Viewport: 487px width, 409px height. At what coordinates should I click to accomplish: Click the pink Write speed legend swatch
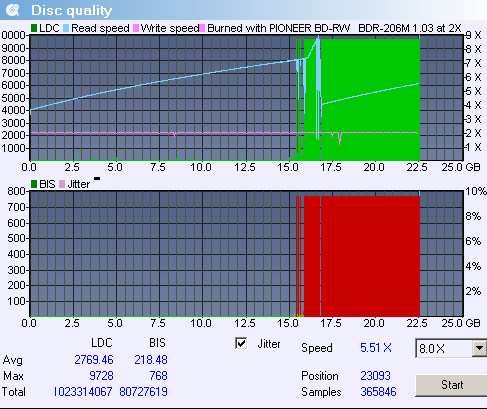(x=136, y=28)
